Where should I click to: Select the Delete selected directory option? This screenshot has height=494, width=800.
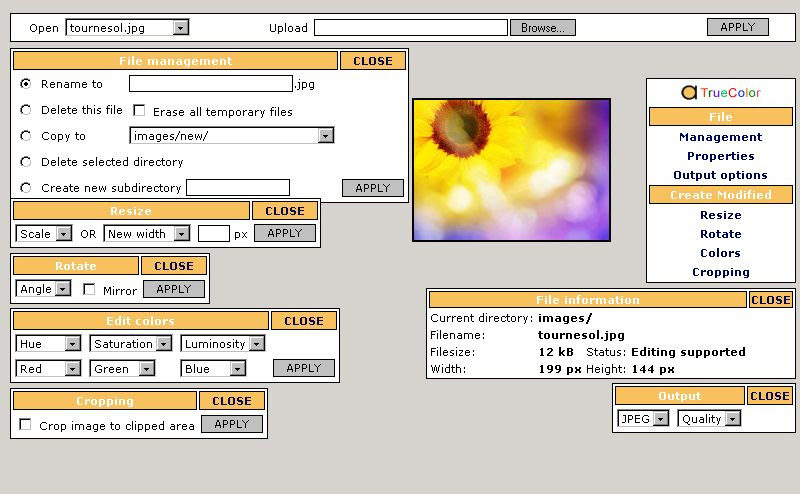(26, 162)
